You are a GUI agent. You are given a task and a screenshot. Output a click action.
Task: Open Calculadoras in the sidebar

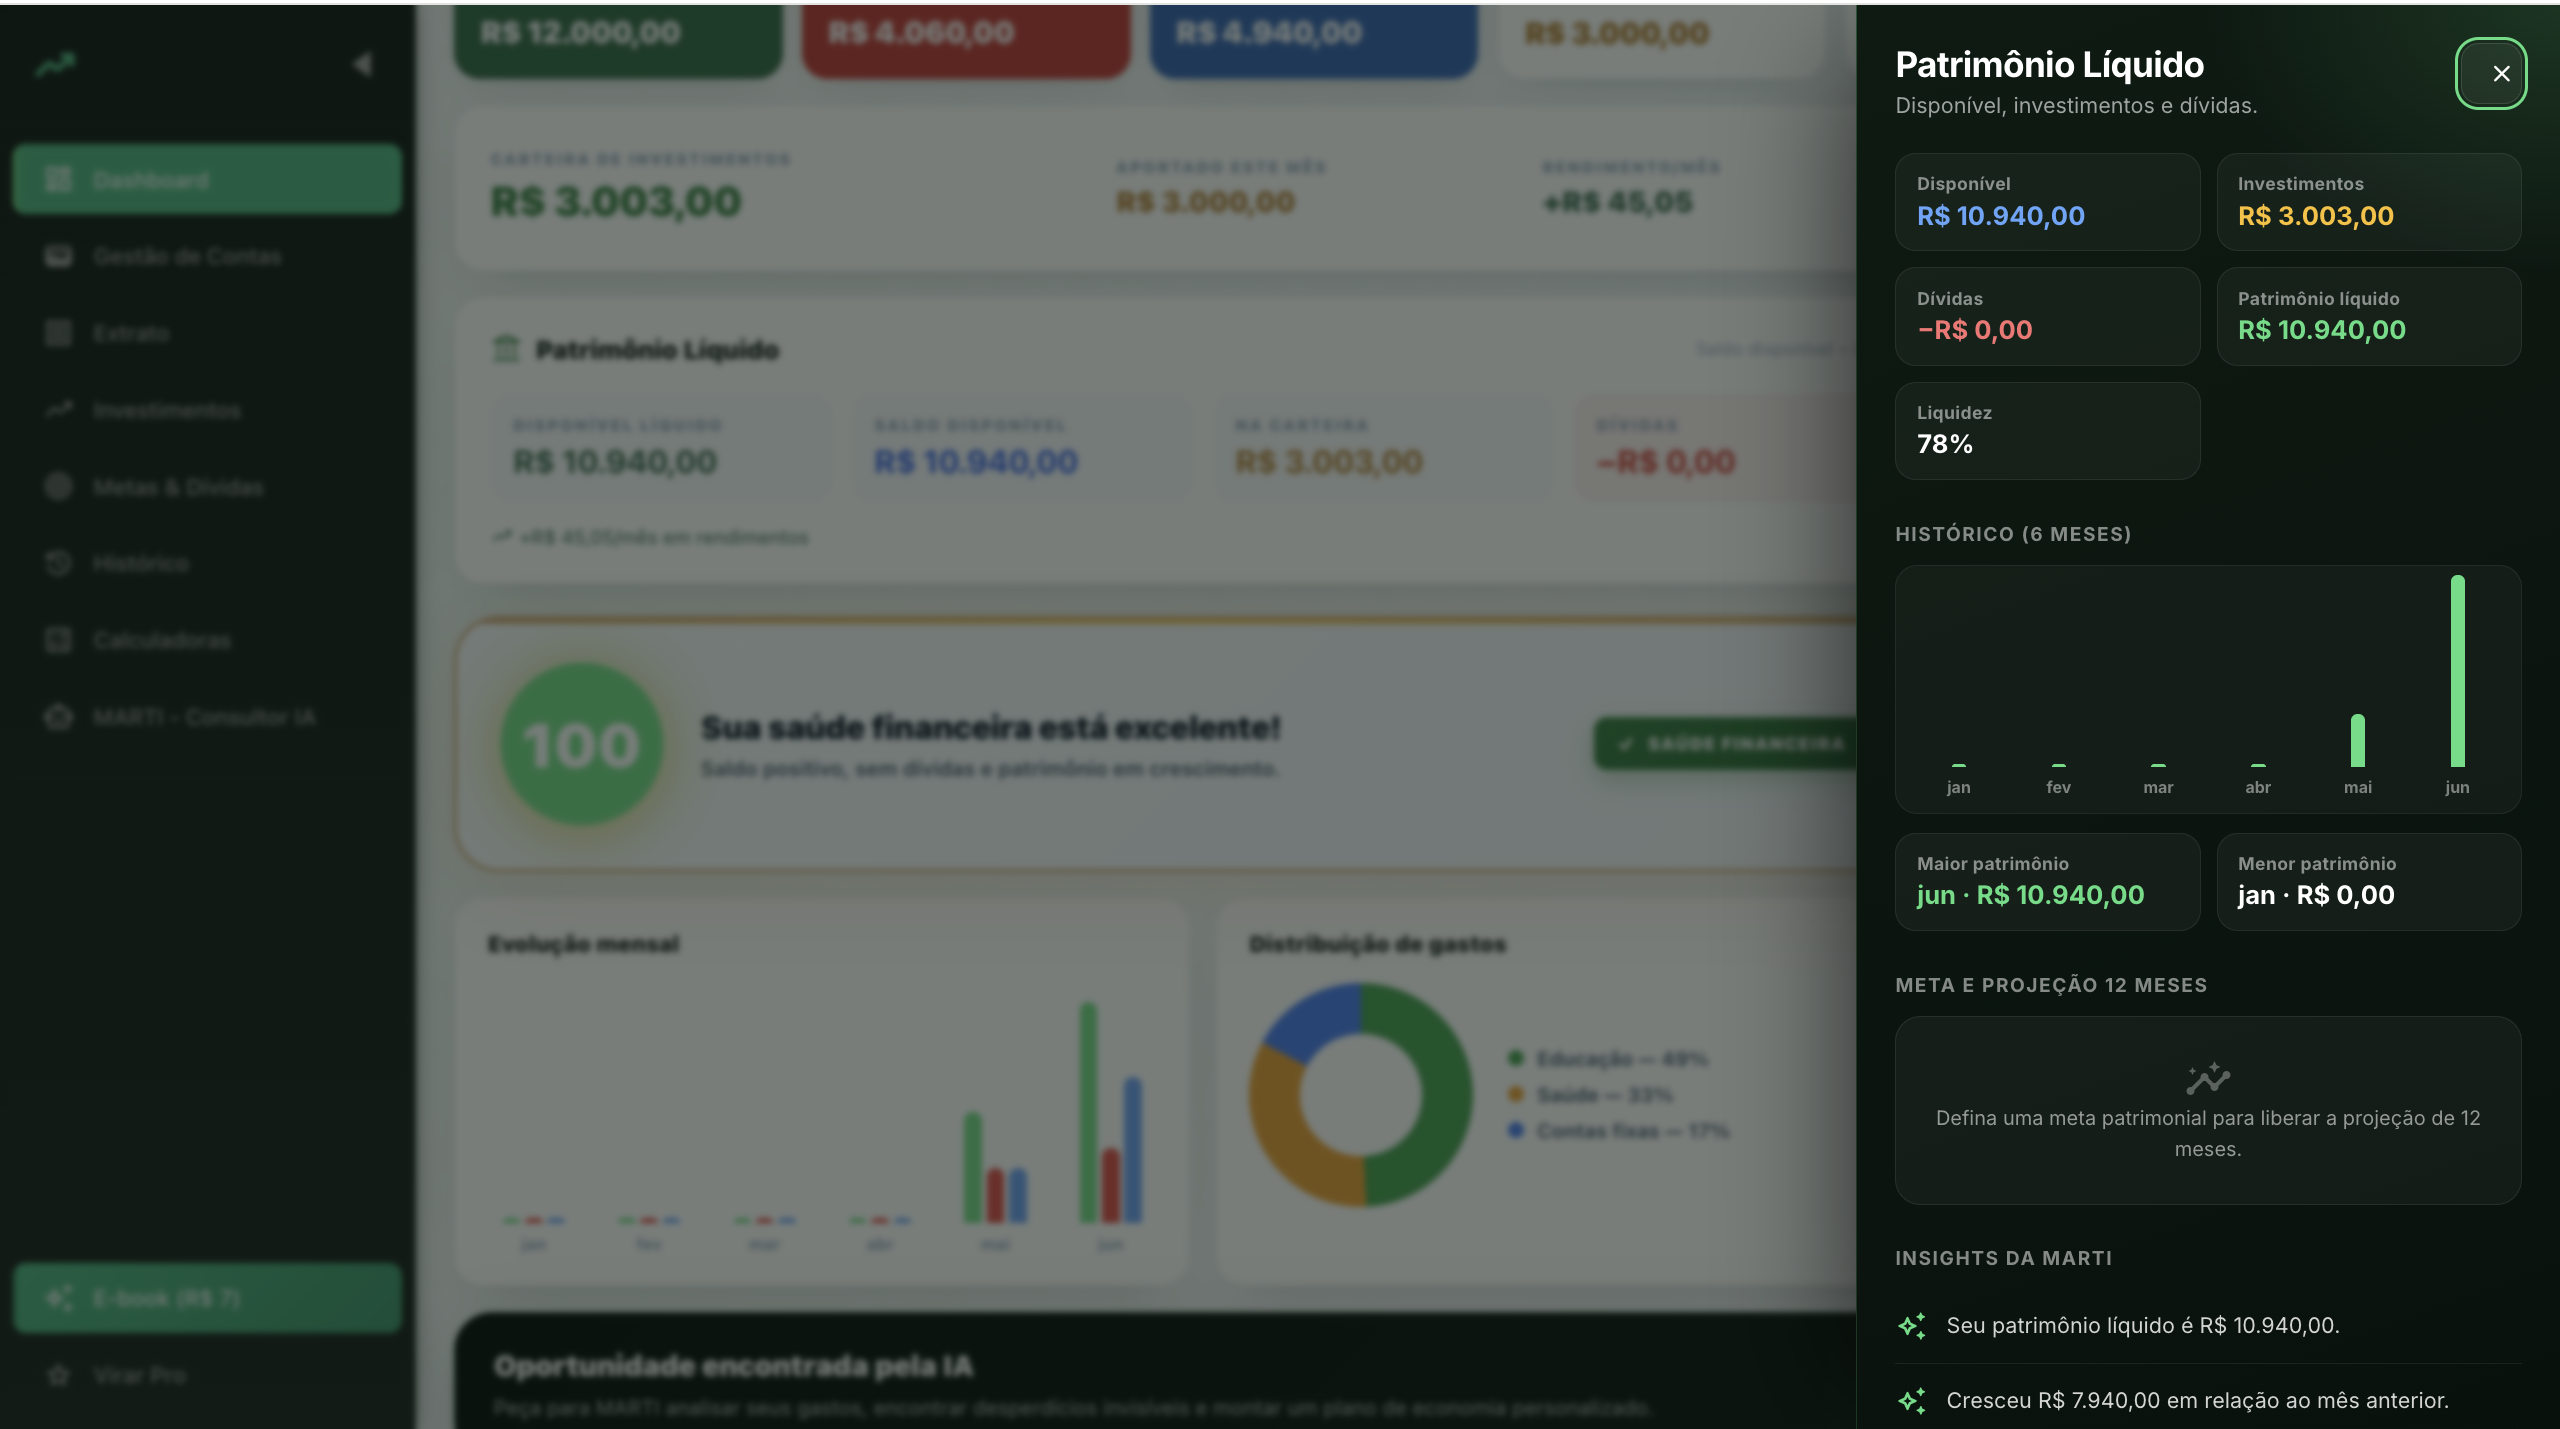click(x=207, y=640)
